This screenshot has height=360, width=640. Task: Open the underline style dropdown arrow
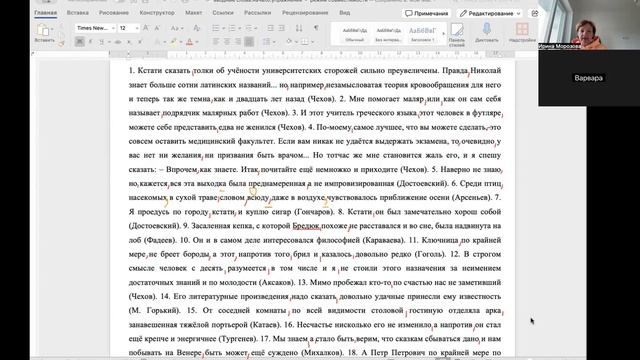109,42
